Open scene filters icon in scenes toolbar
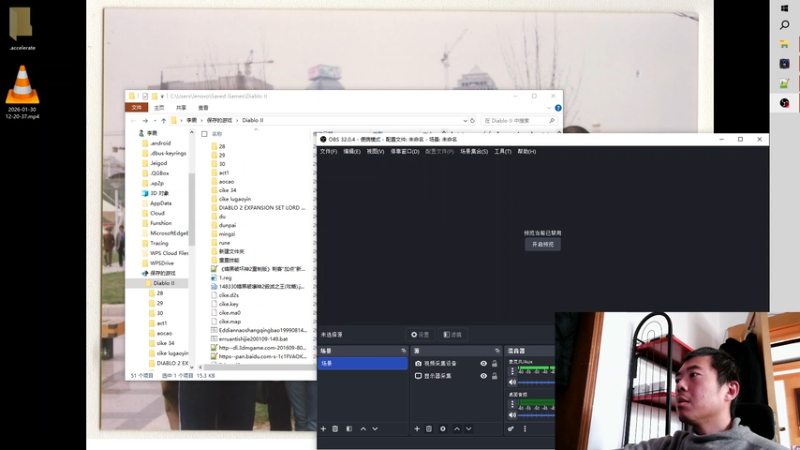This screenshot has height=450, width=800. click(x=349, y=429)
